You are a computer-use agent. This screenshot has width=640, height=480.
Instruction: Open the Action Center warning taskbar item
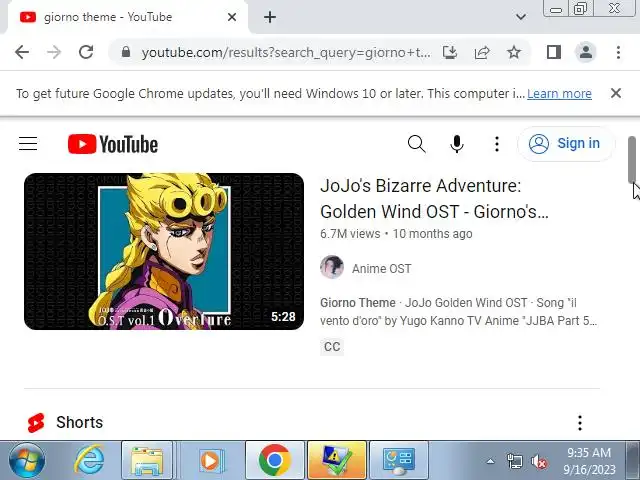click(x=337, y=460)
